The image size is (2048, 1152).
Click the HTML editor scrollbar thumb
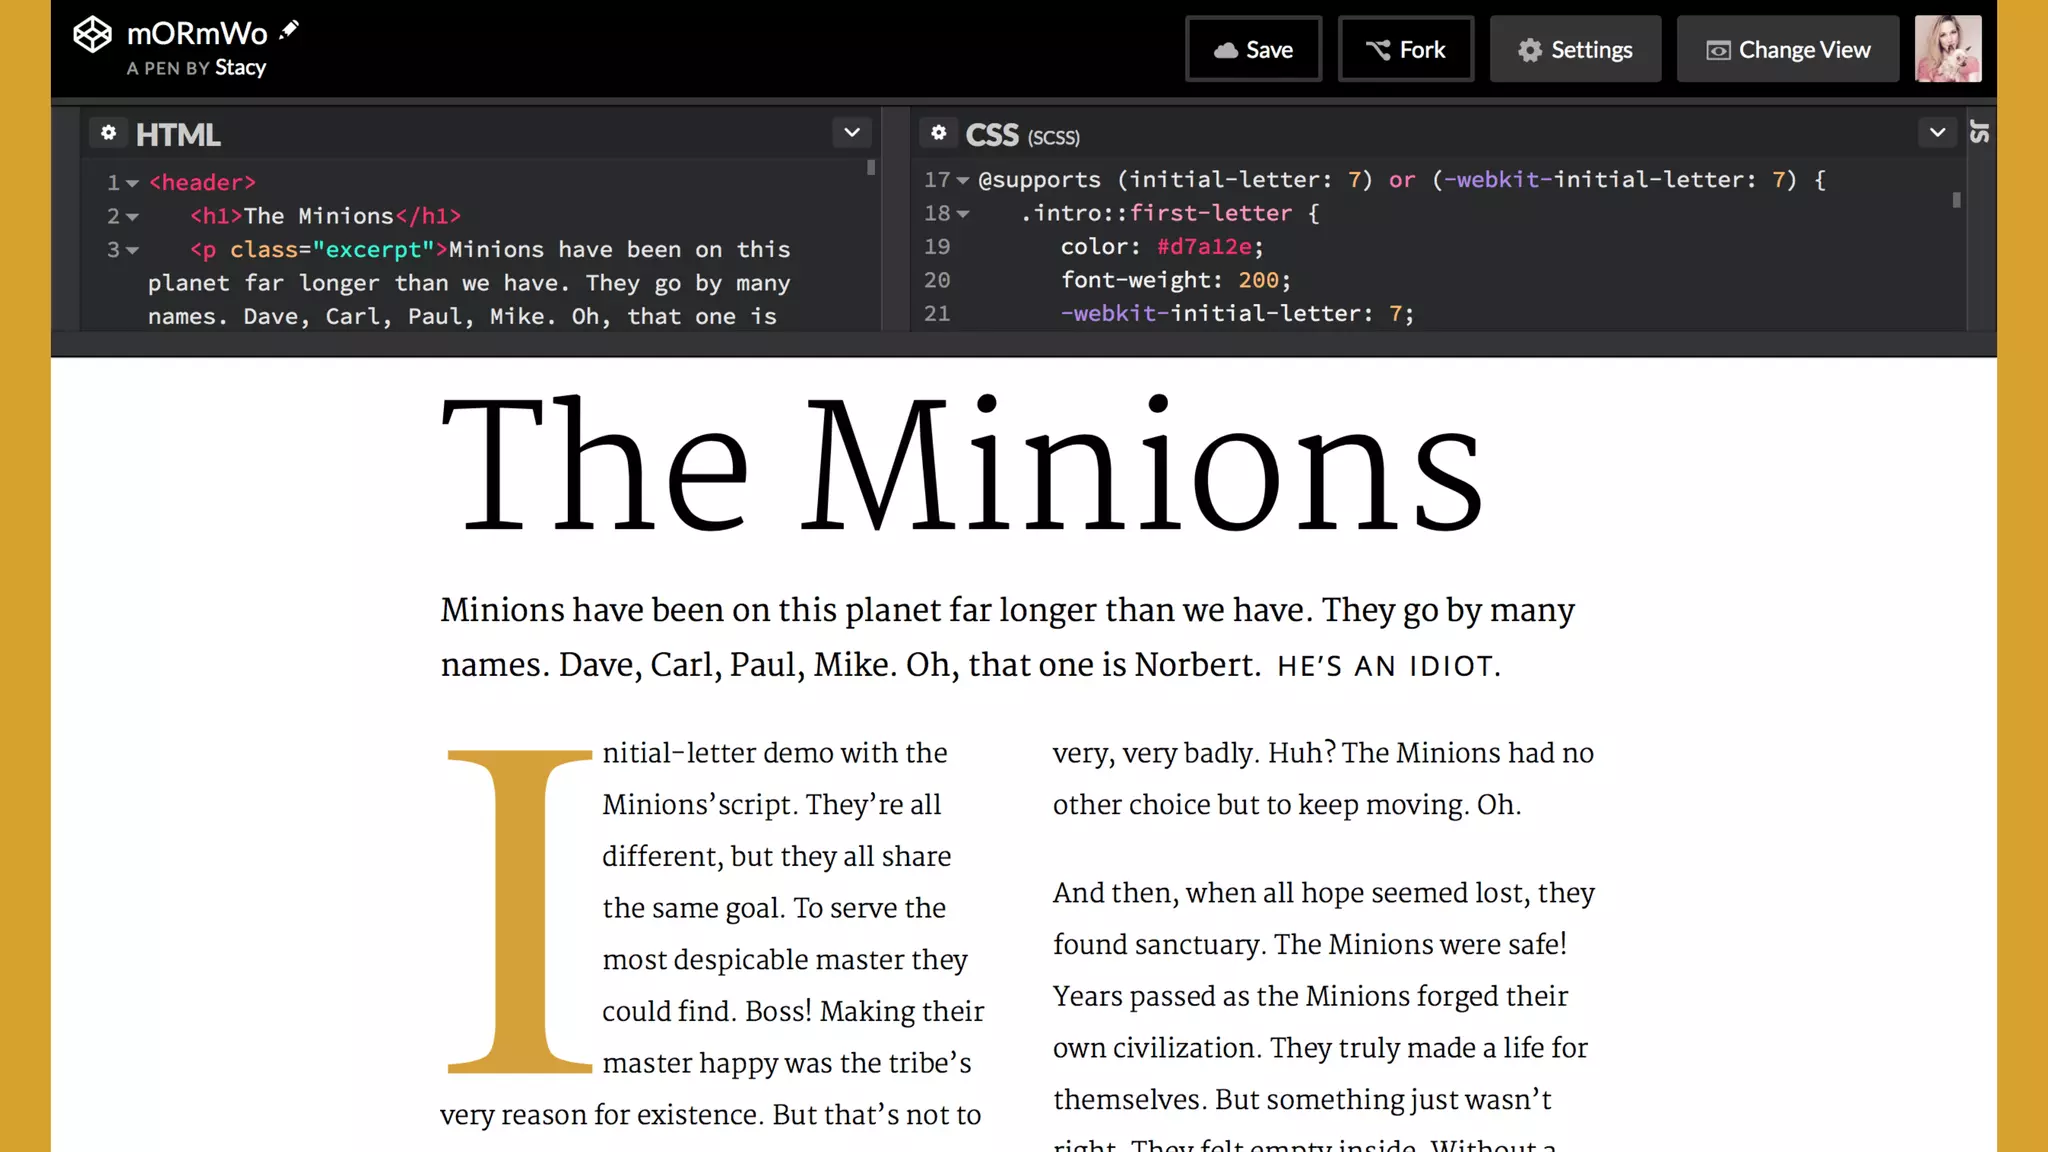click(x=871, y=168)
